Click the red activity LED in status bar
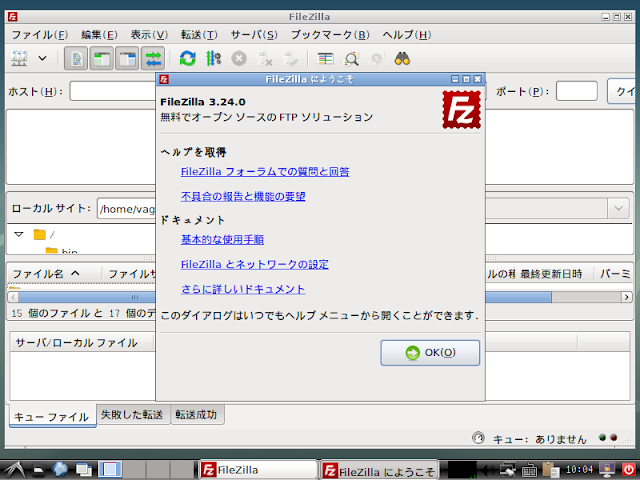The image size is (640, 480). tap(613, 437)
